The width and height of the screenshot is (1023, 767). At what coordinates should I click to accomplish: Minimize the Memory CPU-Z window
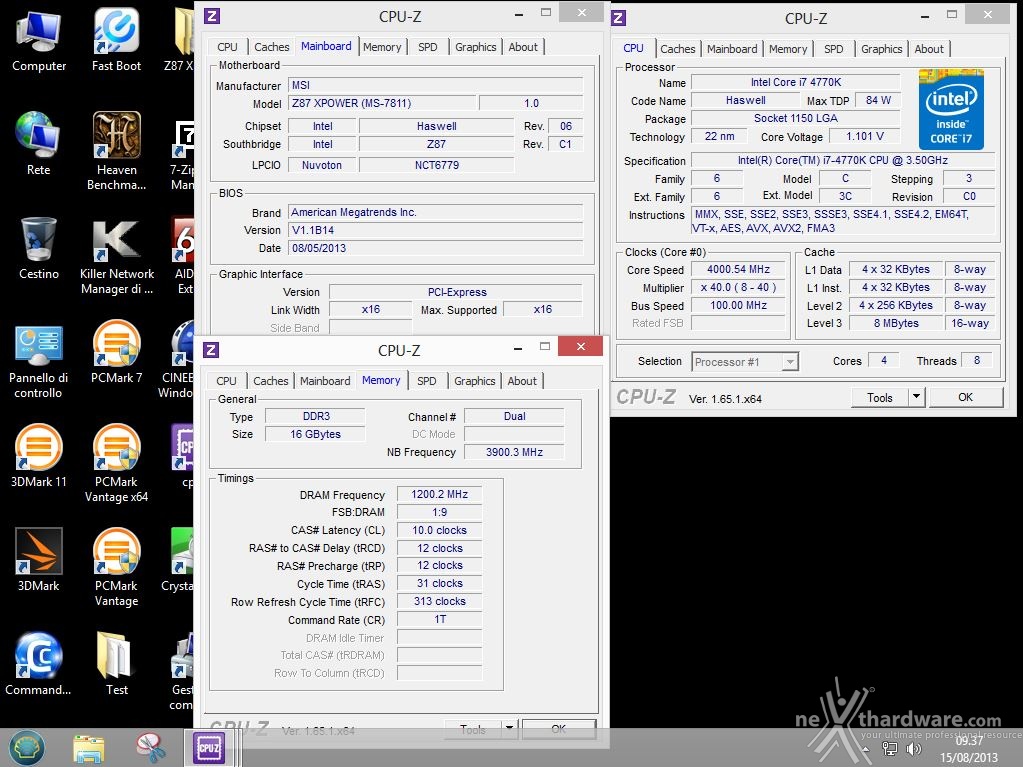click(518, 348)
